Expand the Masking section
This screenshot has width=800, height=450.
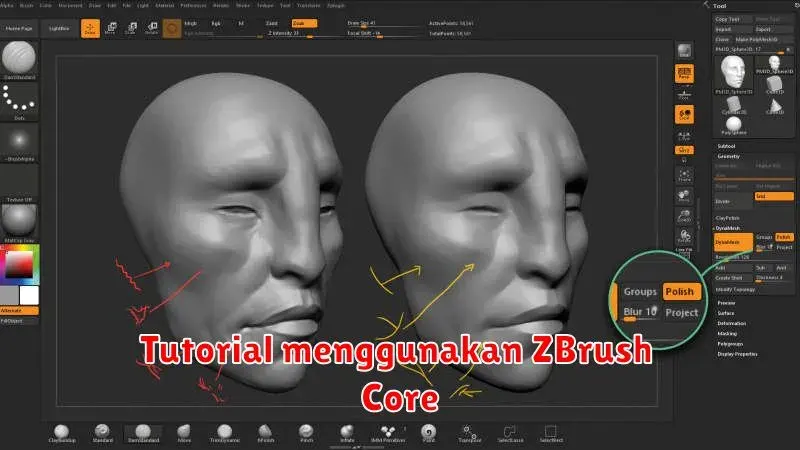[x=727, y=334]
